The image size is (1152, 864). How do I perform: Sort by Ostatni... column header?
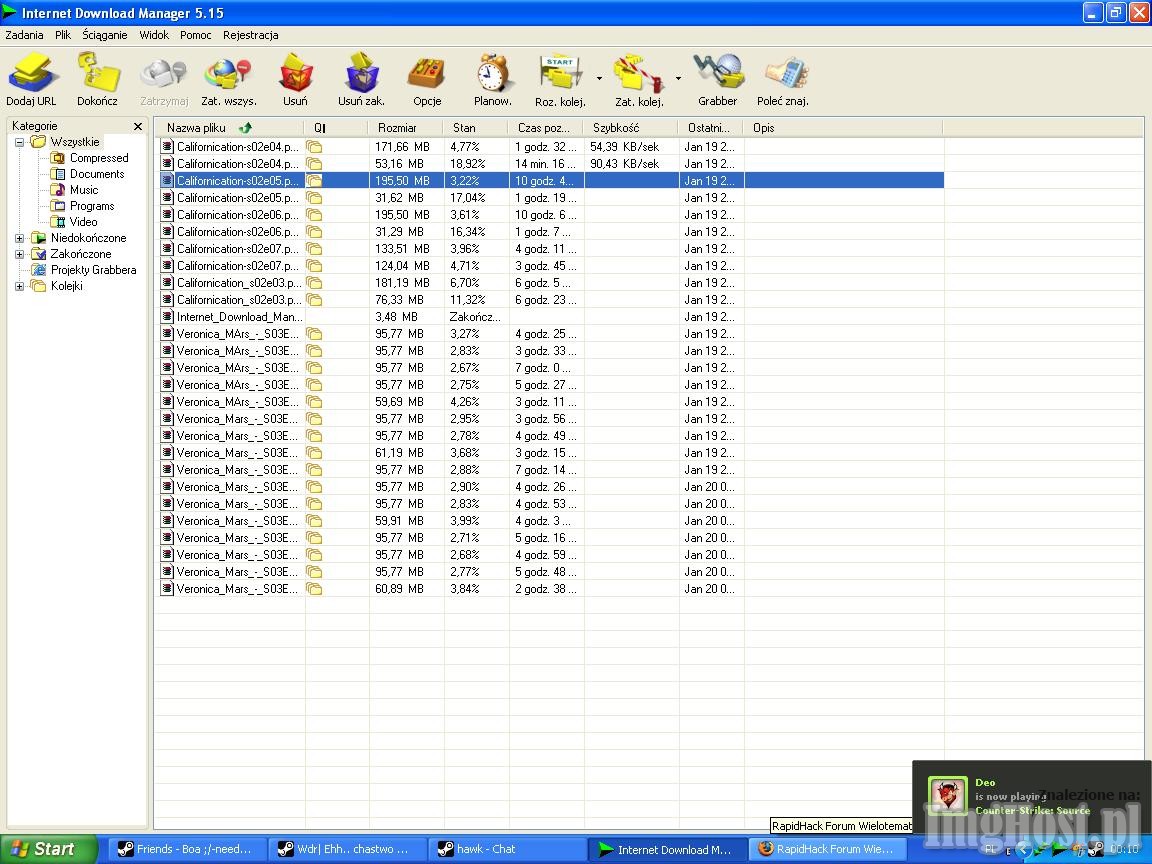coord(710,128)
